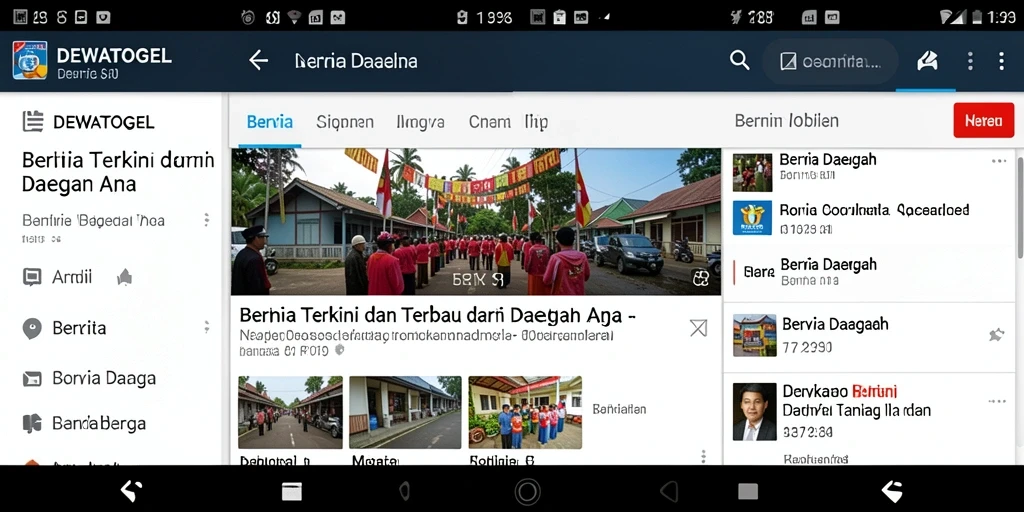
Task: Click the red Nereo button
Action: pyautogui.click(x=984, y=121)
